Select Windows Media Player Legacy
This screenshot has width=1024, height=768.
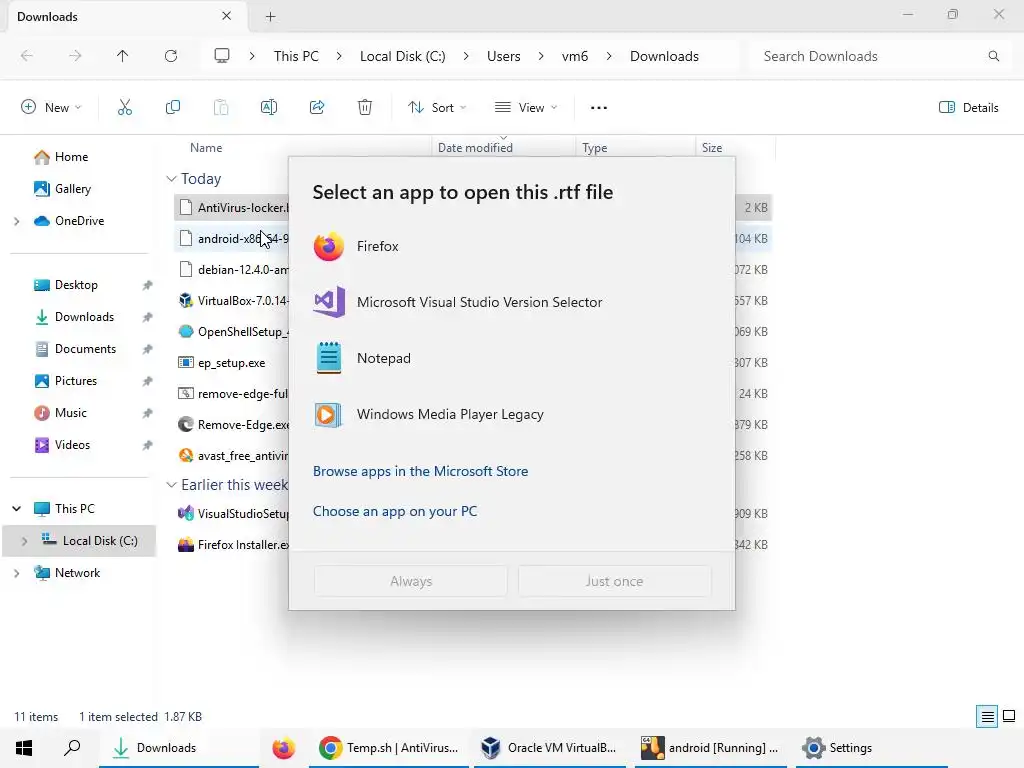tap(511, 415)
